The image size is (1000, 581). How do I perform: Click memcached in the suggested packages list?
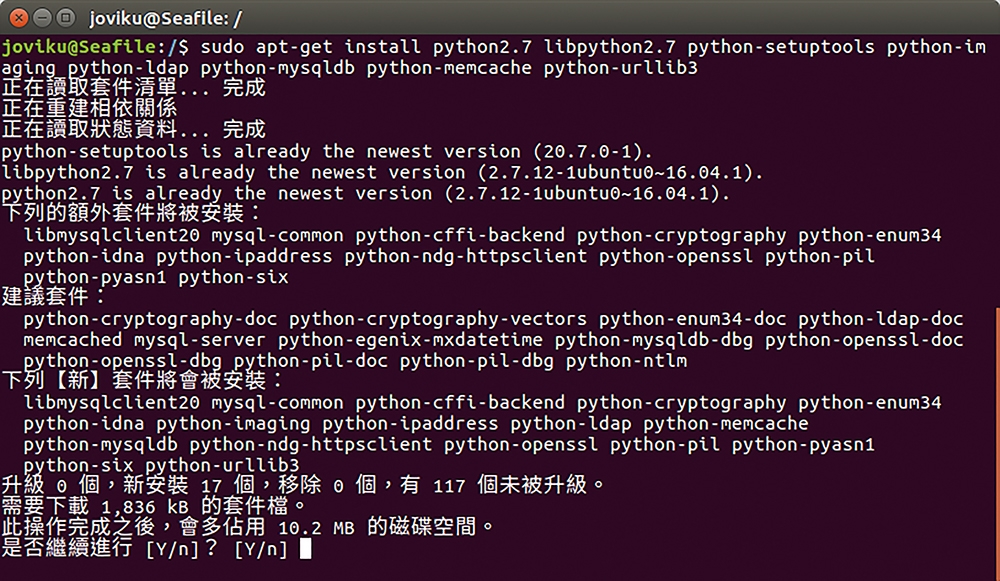click(x=73, y=340)
